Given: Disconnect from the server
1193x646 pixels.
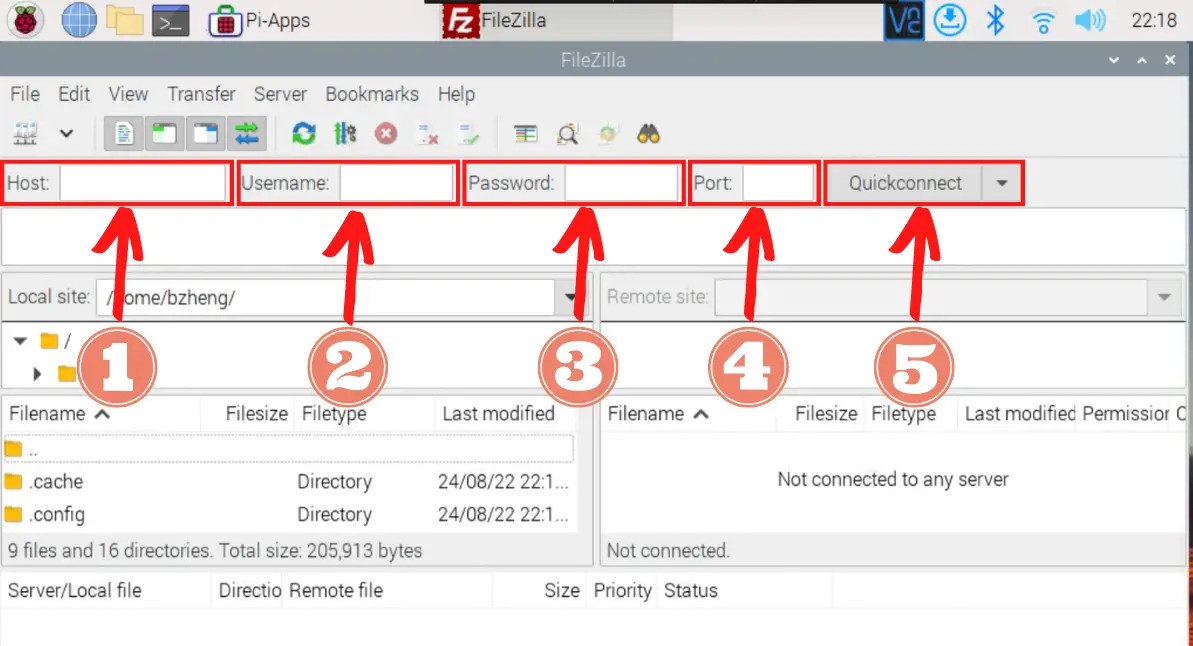Looking at the screenshot, I should coord(428,132).
